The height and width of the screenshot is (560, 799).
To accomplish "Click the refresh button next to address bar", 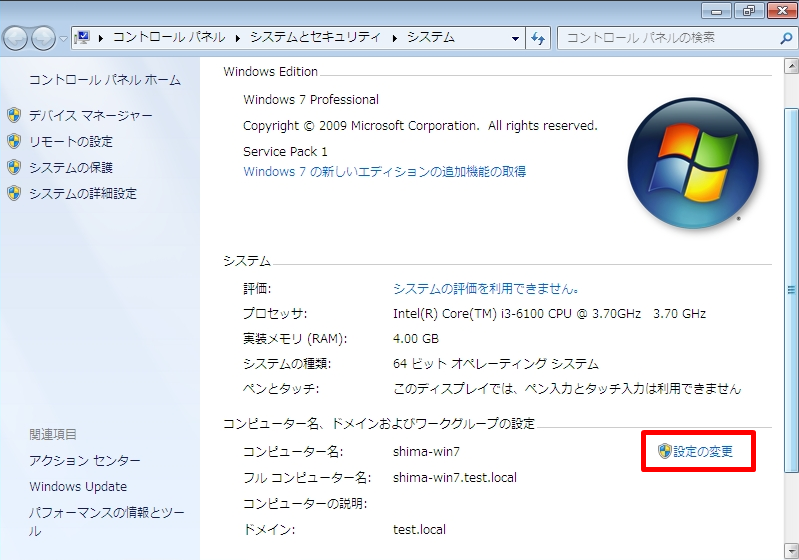I will pyautogui.click(x=538, y=38).
